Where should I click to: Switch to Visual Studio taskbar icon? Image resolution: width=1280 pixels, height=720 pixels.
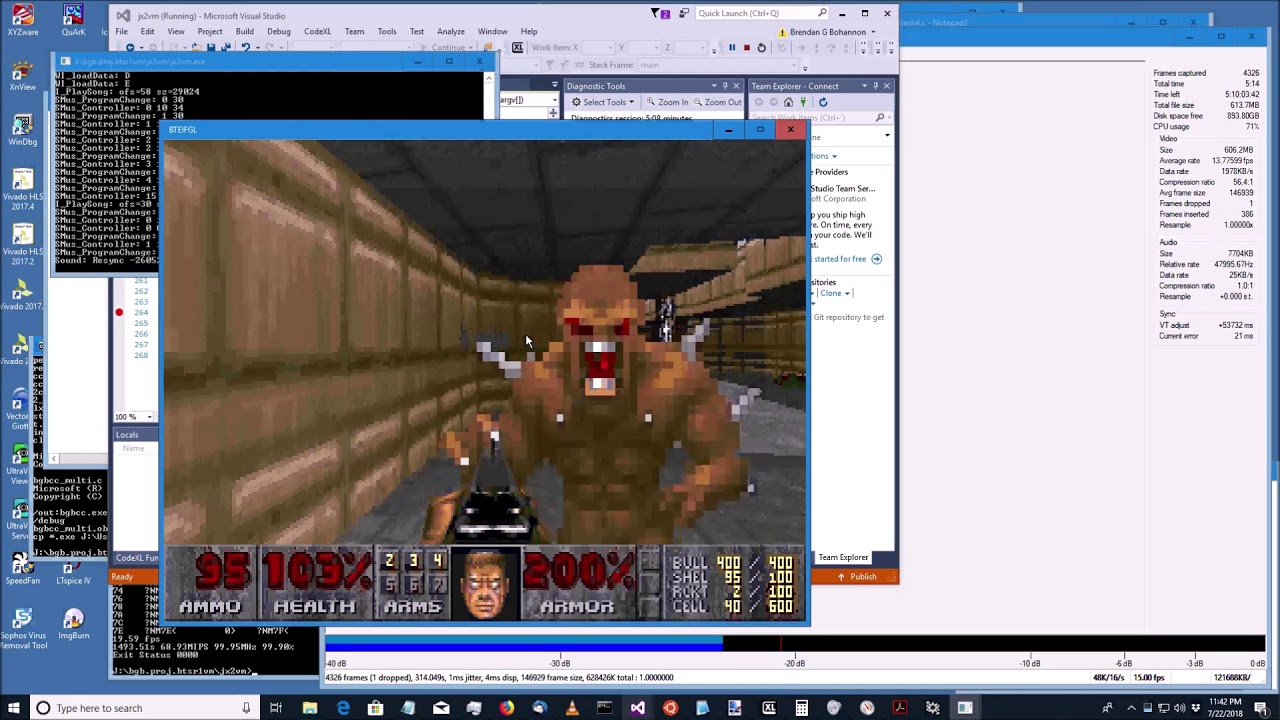point(637,708)
